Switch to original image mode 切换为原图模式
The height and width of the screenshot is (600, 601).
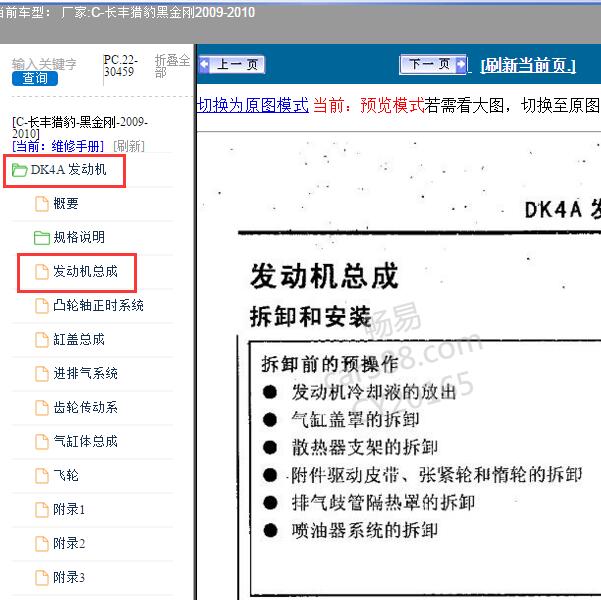coord(253,105)
